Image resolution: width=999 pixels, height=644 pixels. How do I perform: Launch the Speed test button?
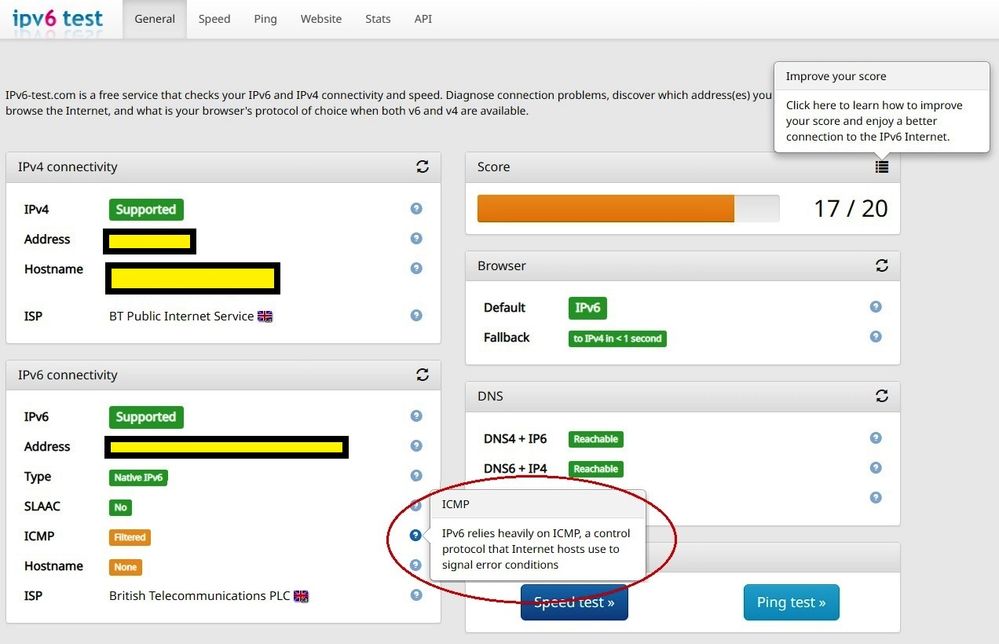(573, 603)
